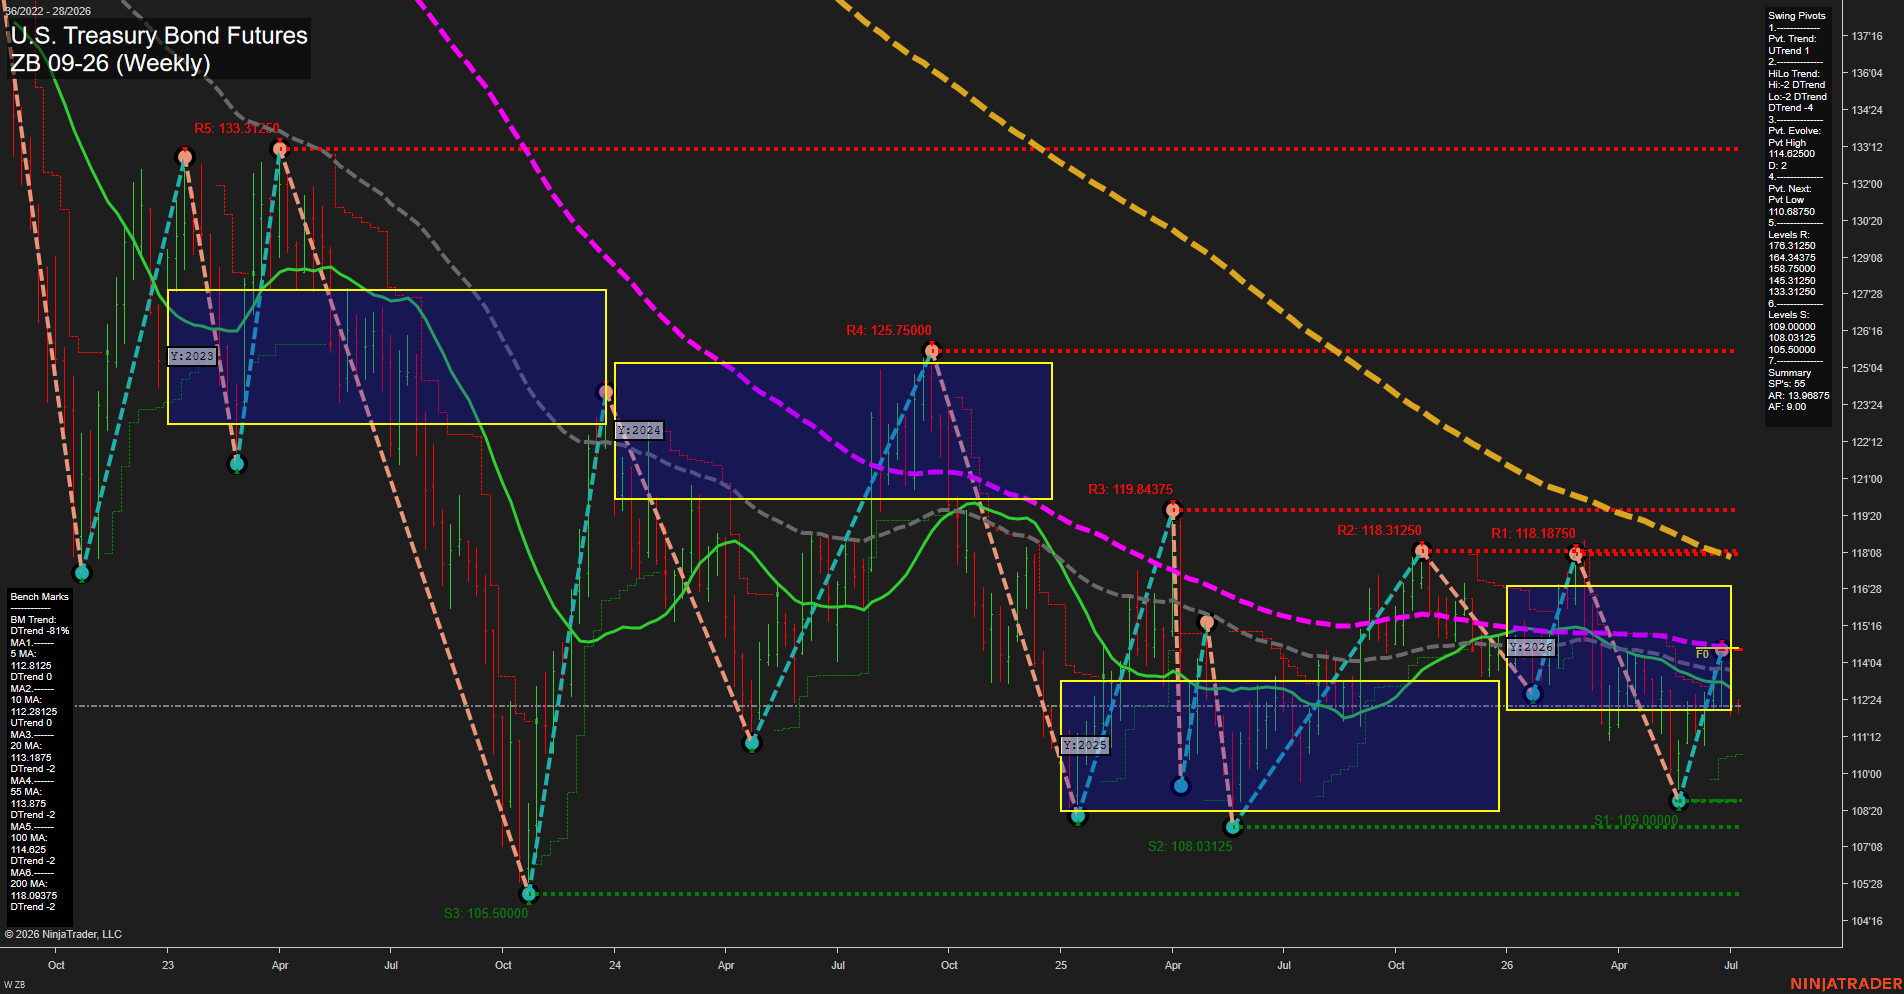Click the U.S. Treasury Bond Futures chart title

(159, 36)
